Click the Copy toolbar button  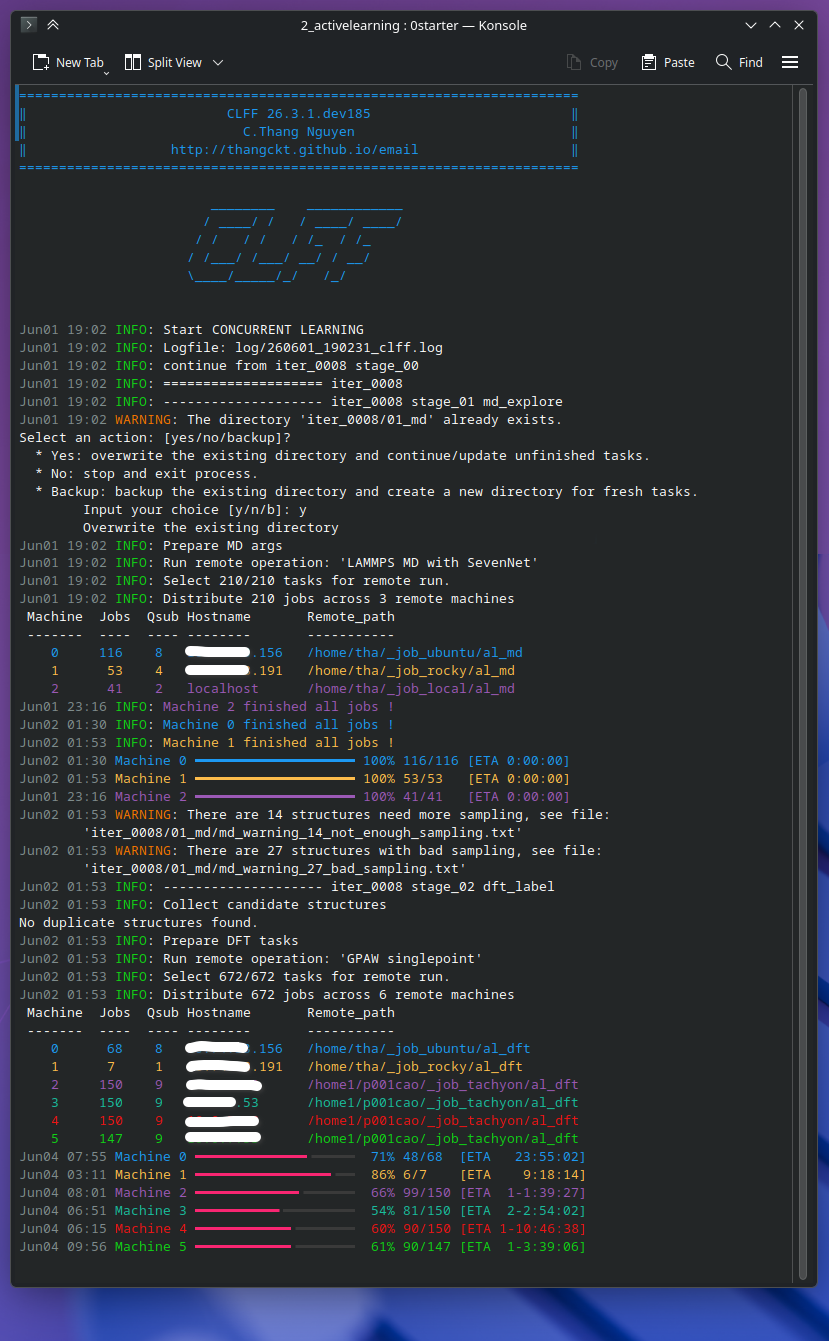point(592,62)
